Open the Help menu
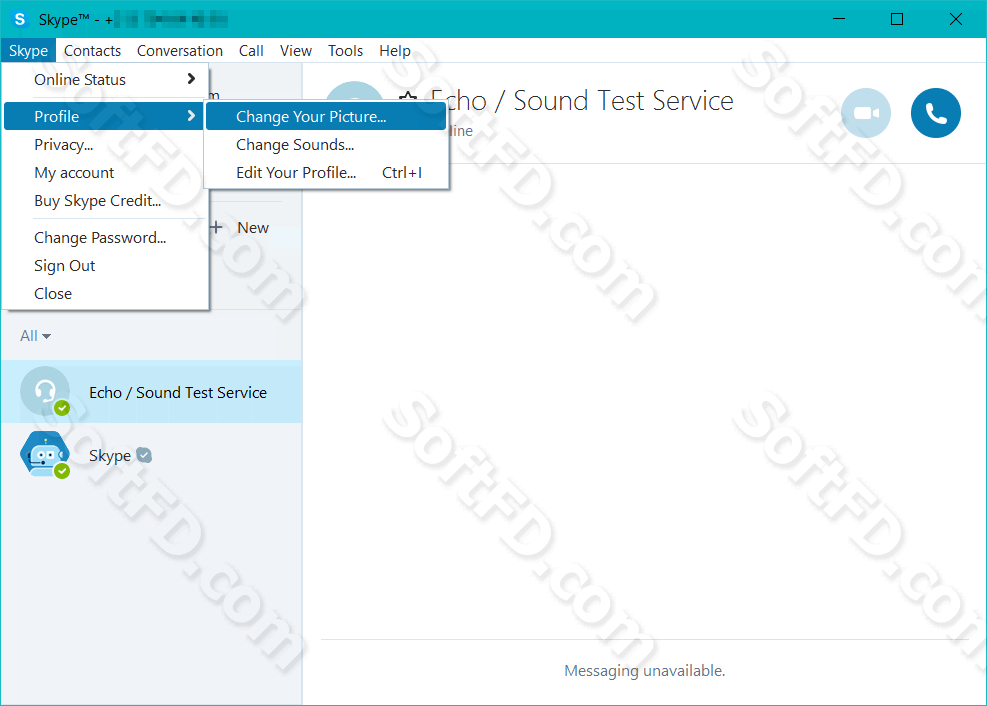Viewport: 987px width, 706px height. coord(395,50)
